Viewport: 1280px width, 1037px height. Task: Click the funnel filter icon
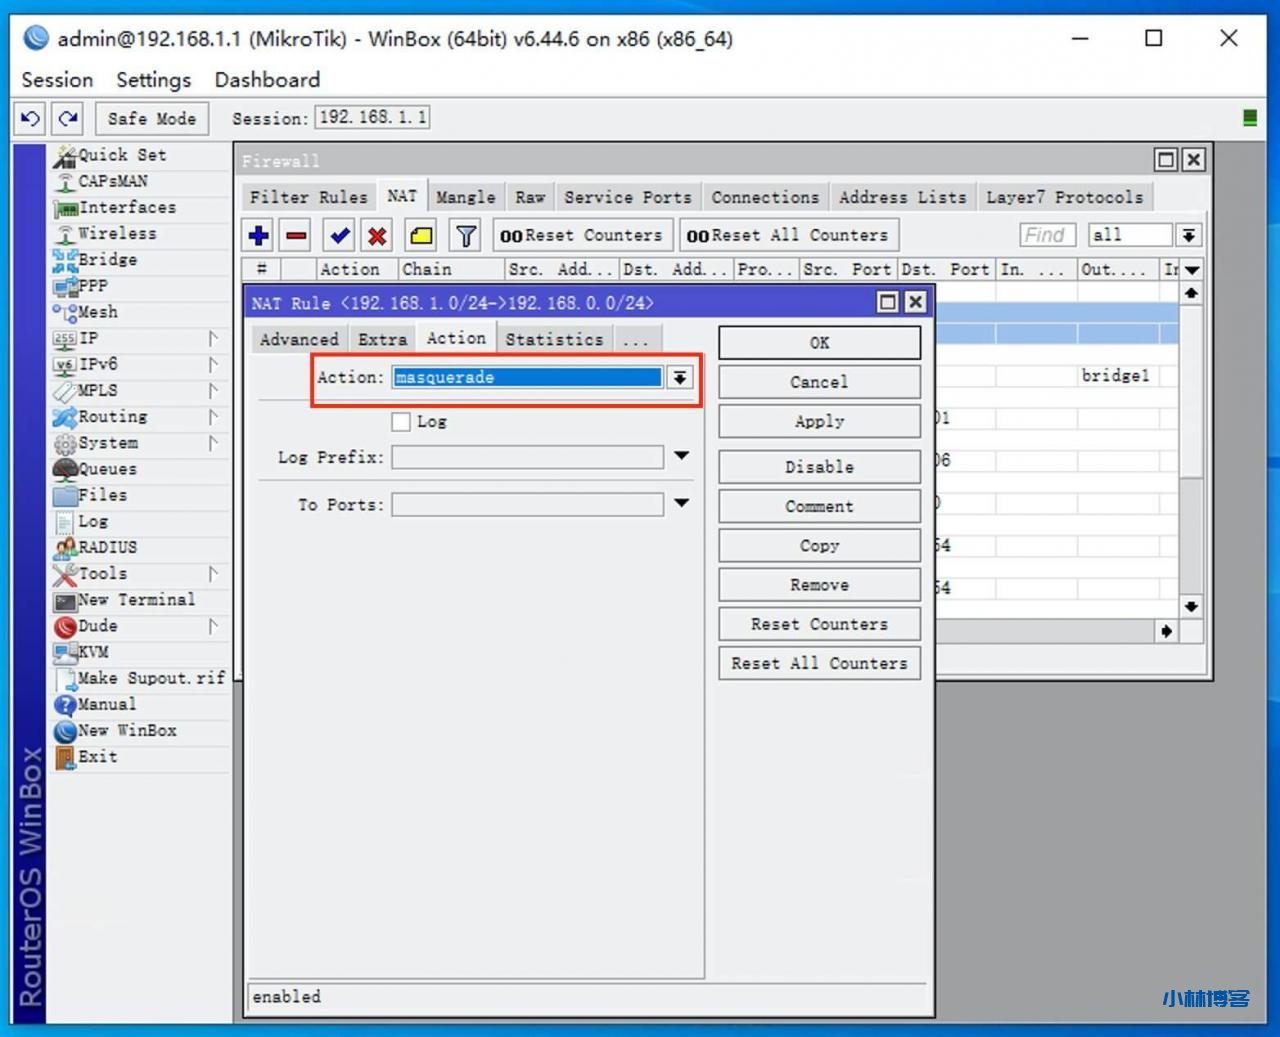tap(466, 236)
